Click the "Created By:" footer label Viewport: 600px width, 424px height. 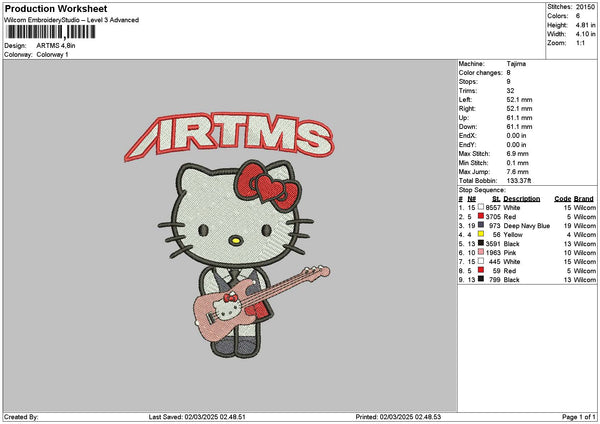(x=21, y=417)
